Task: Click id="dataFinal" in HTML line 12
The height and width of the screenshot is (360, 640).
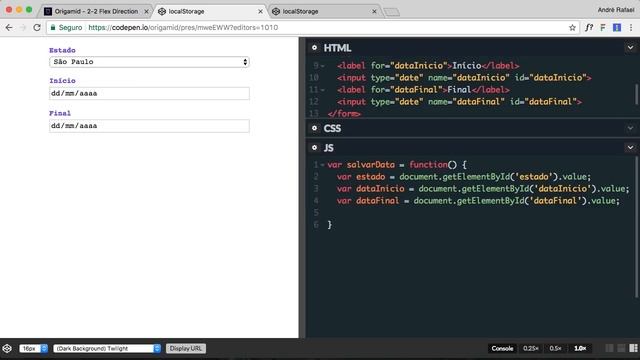Action: coord(543,102)
